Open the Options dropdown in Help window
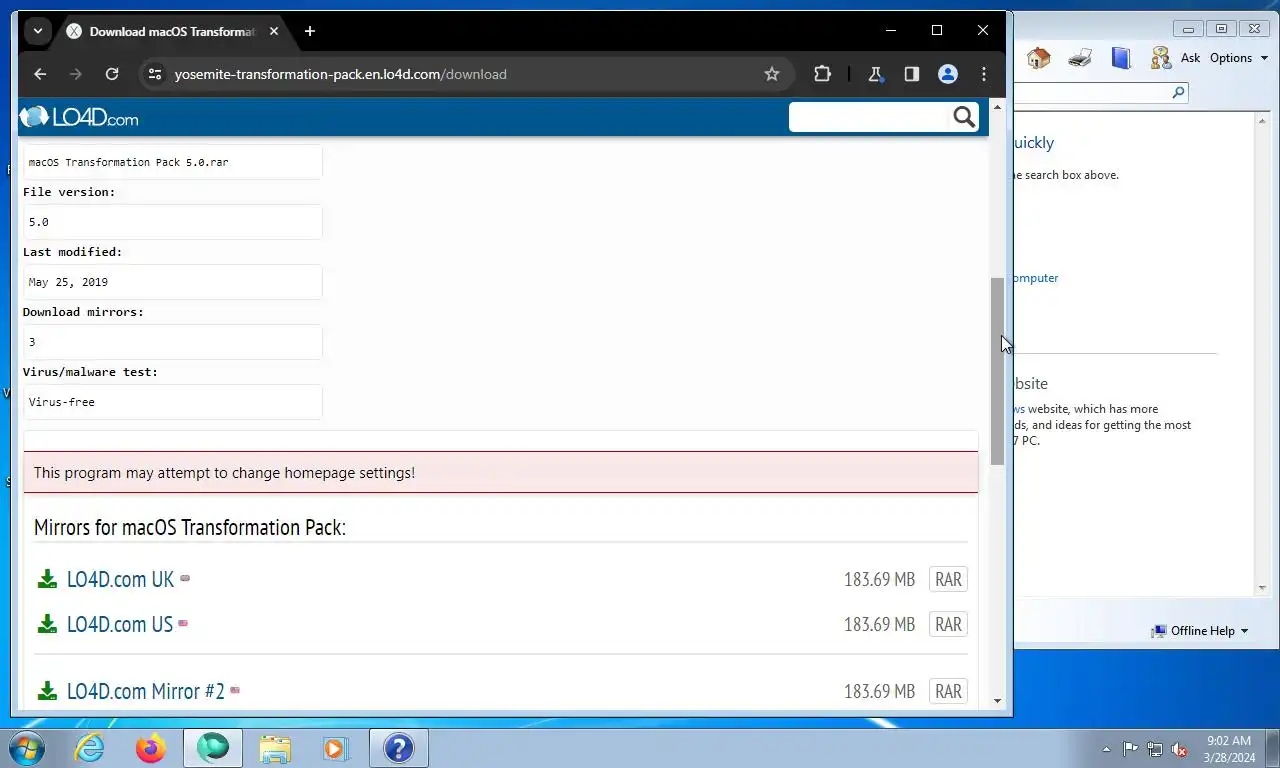 pos(1239,58)
